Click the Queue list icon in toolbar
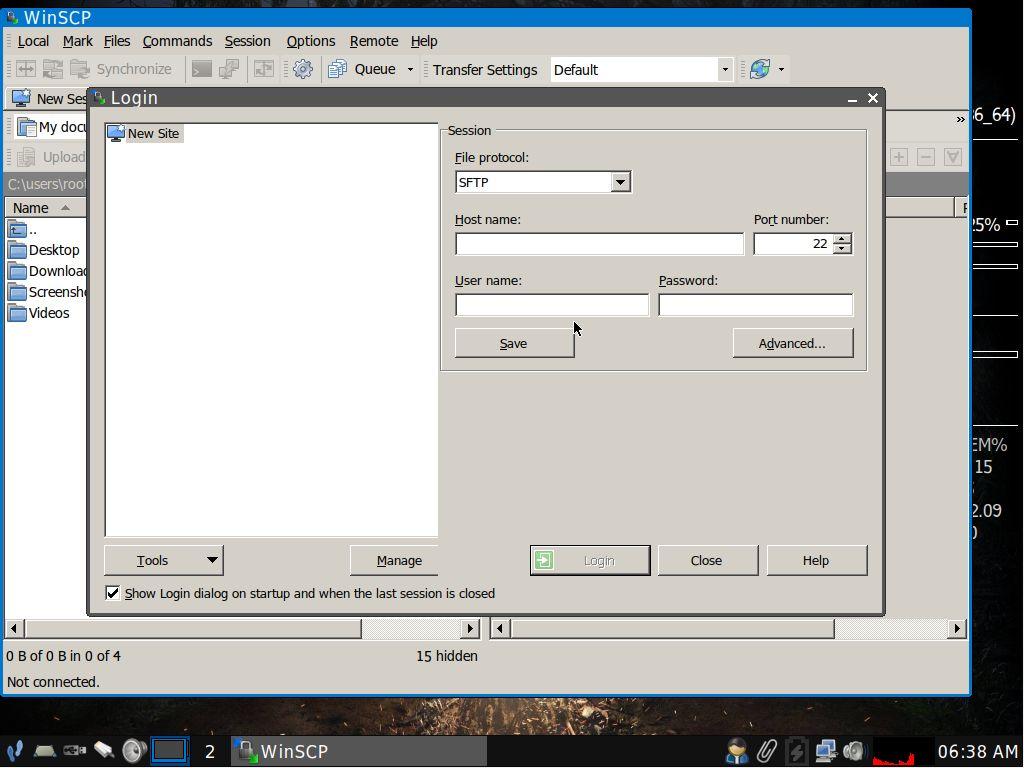Screen dimensions: 1024x768 click(x=338, y=70)
